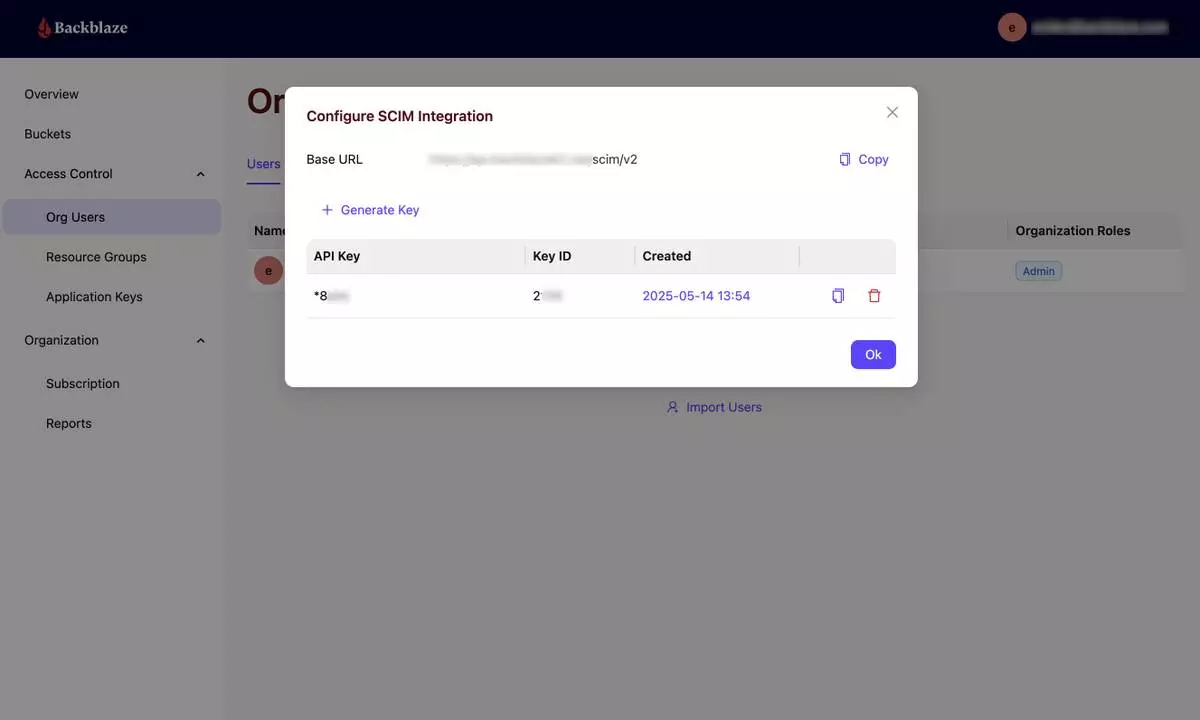The height and width of the screenshot is (720, 1200).
Task: Switch to the Users tab
Action: 264,164
